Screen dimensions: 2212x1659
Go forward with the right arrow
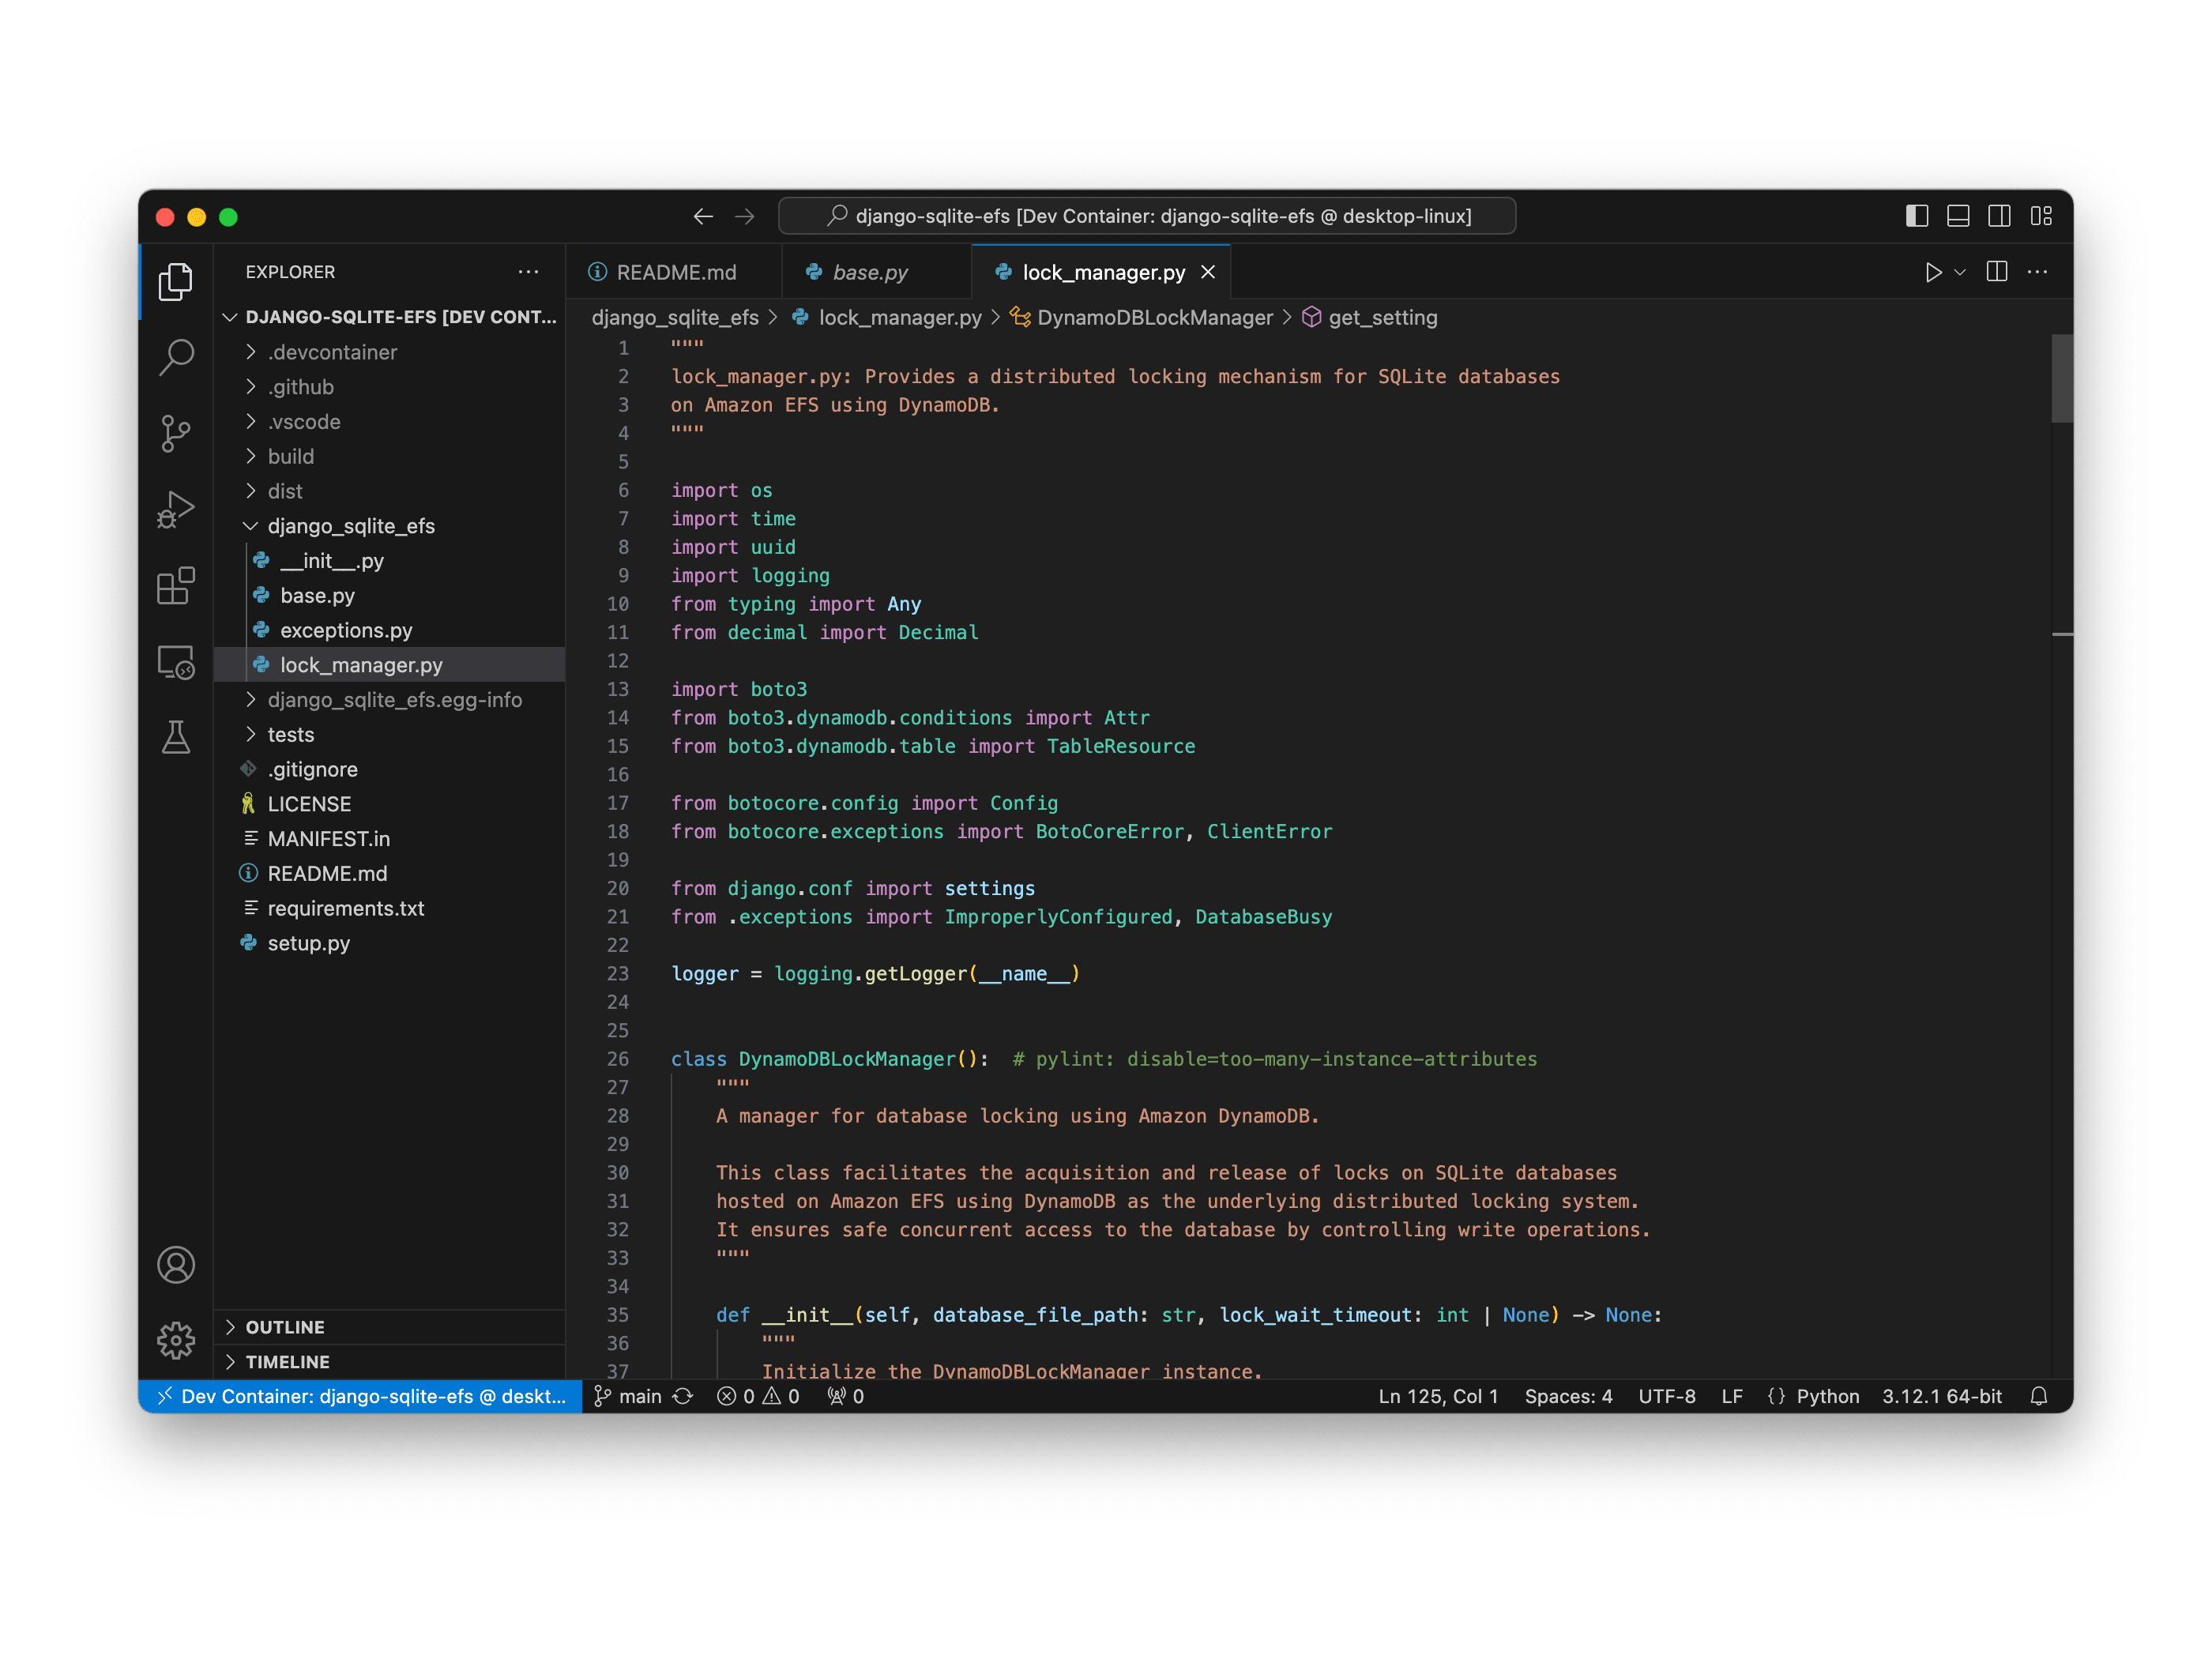coord(744,216)
